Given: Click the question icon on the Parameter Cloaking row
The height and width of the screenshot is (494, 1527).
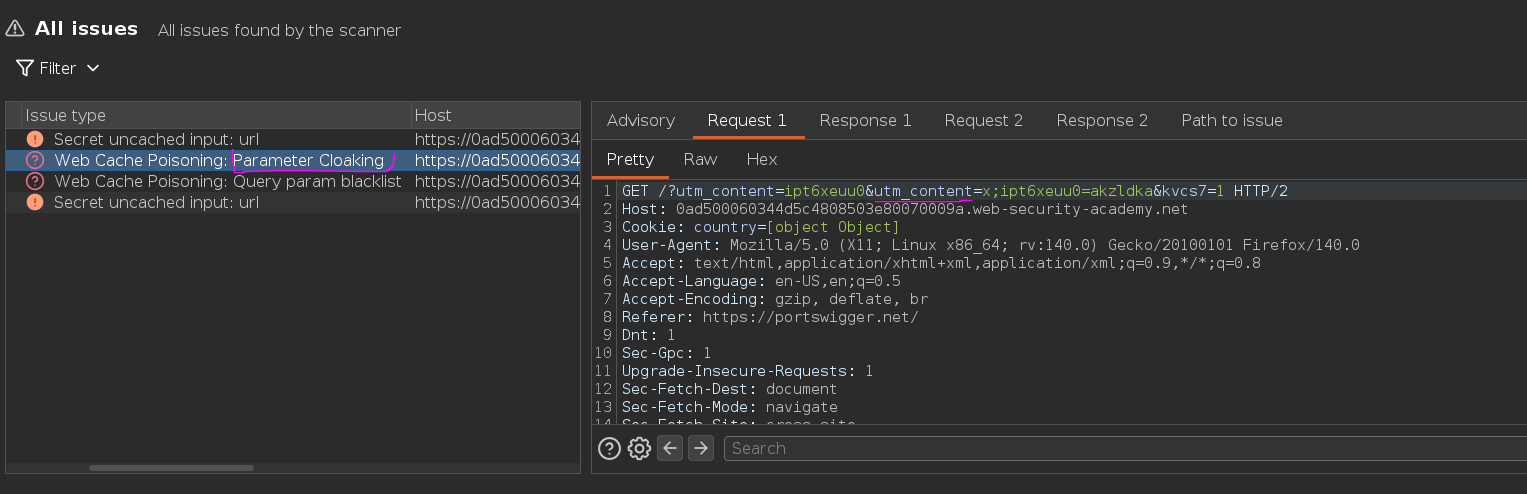Looking at the screenshot, I should point(35,160).
